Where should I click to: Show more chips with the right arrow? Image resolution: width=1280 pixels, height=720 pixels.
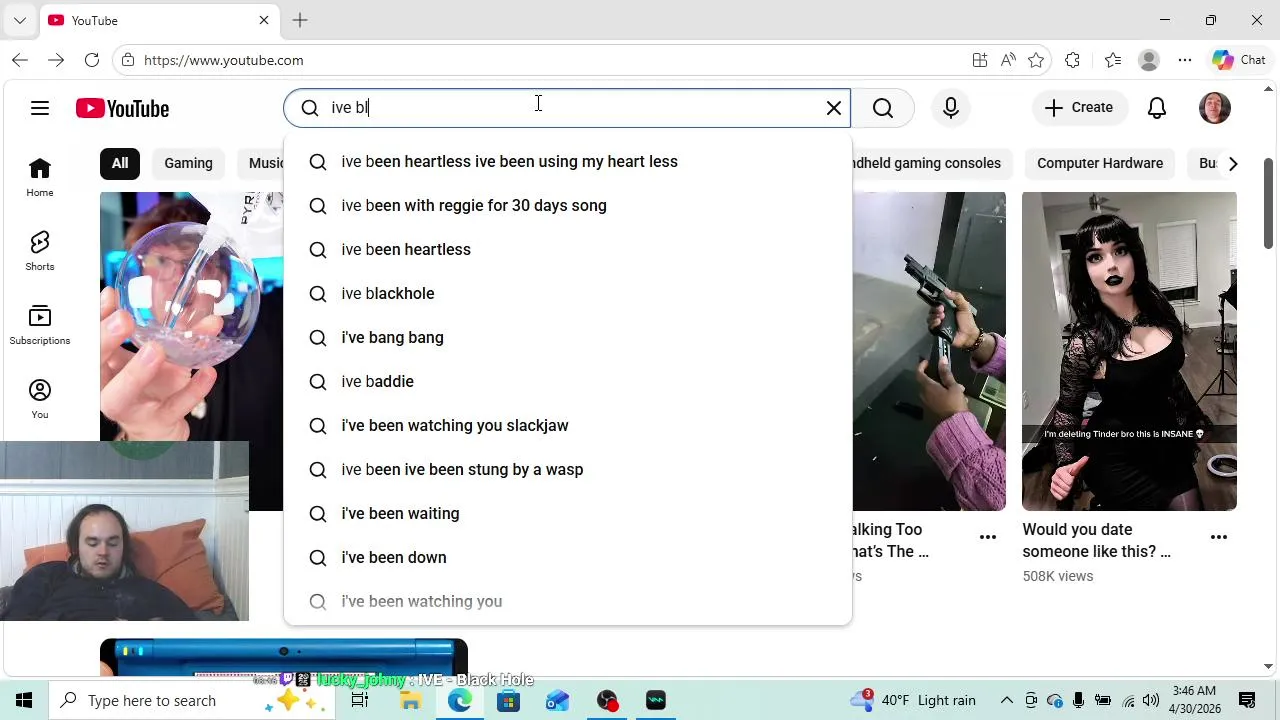coord(1233,163)
